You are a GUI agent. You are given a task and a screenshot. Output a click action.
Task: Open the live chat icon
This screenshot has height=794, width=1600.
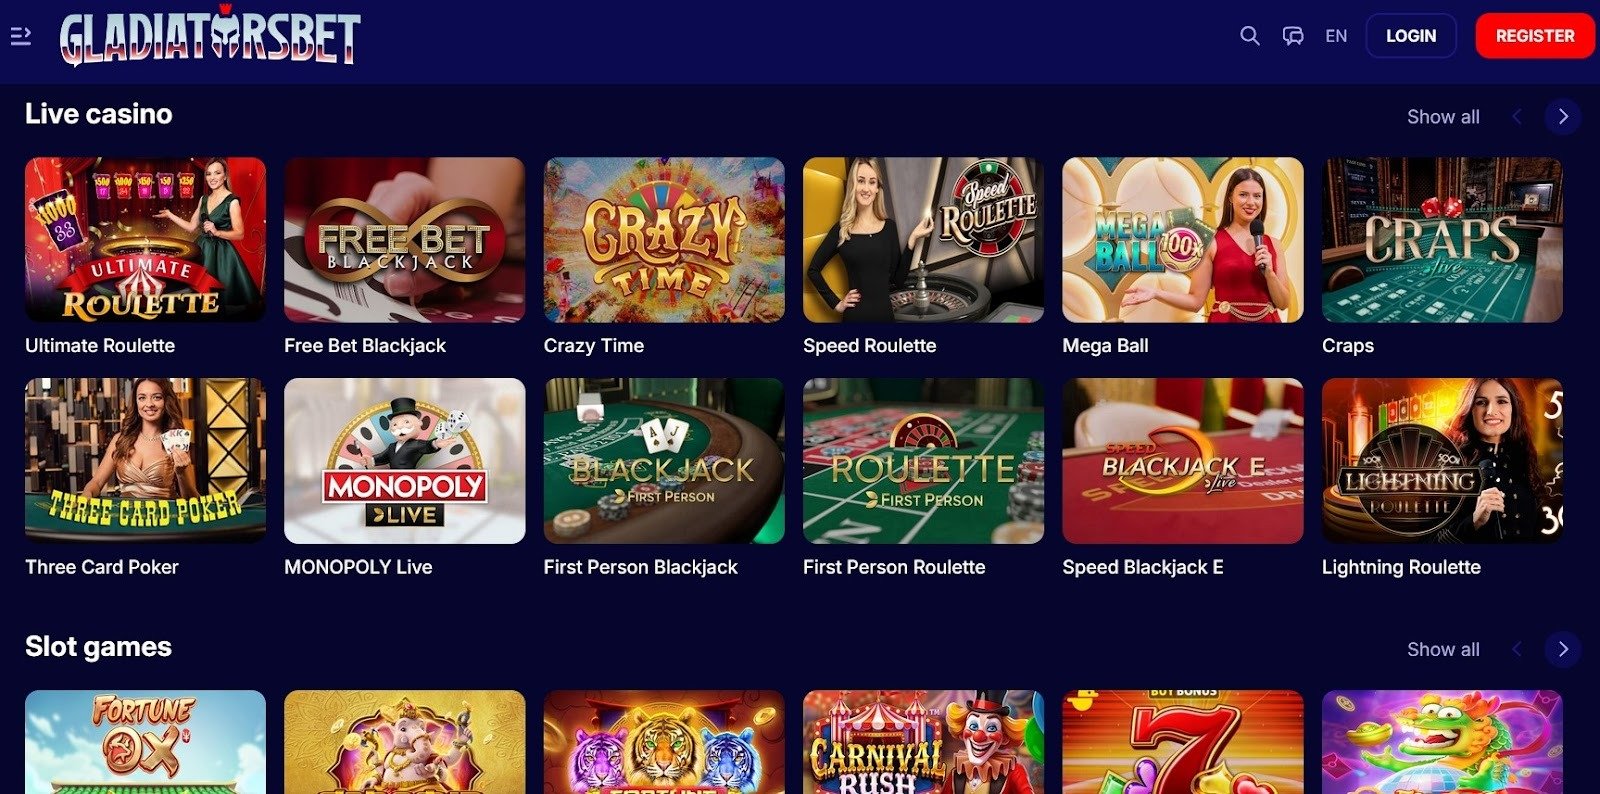point(1293,36)
